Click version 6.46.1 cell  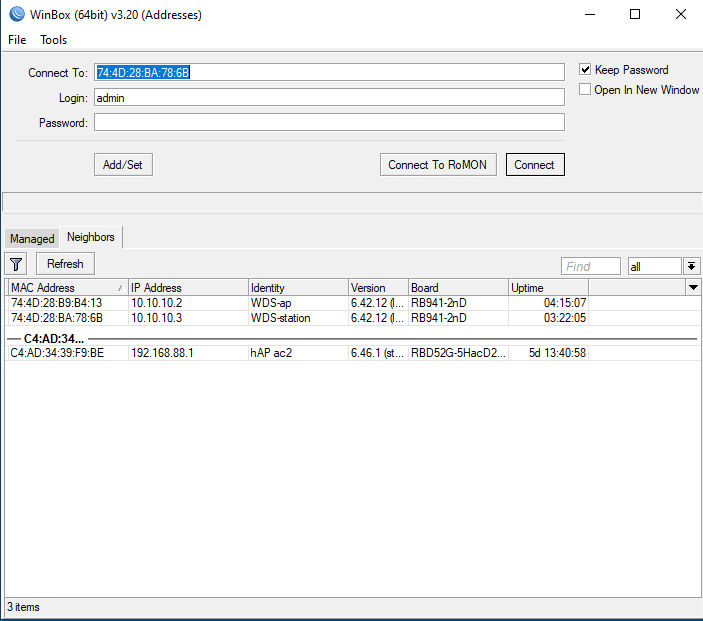(378, 353)
